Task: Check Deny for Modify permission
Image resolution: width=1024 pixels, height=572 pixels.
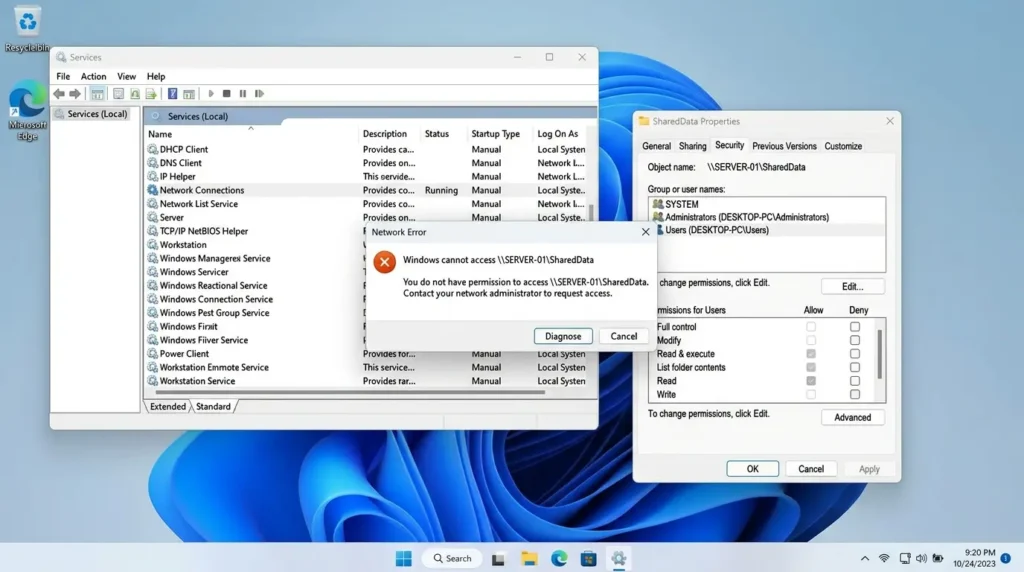Action: [855, 340]
